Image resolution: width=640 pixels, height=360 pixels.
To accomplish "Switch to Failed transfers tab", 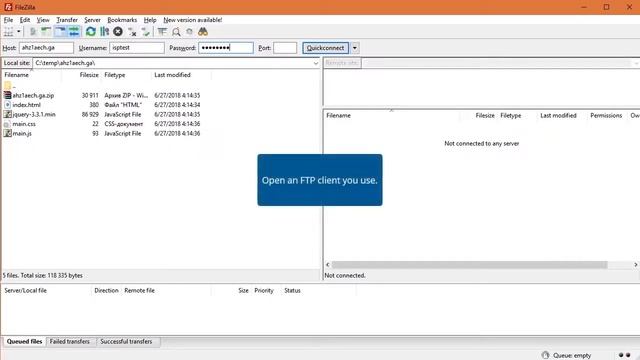I will coord(70,342).
